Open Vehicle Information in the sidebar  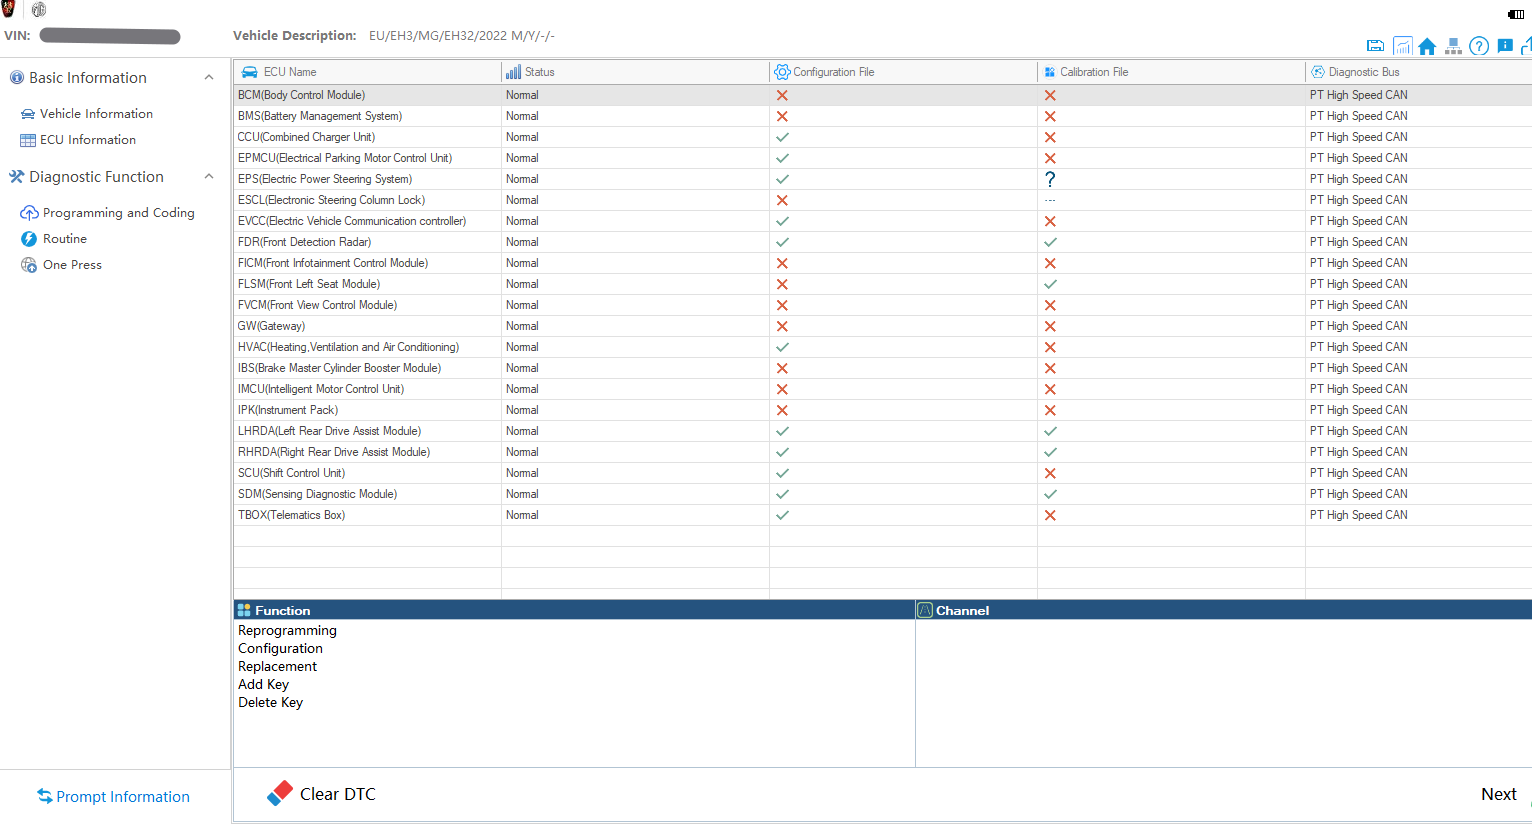(x=96, y=114)
